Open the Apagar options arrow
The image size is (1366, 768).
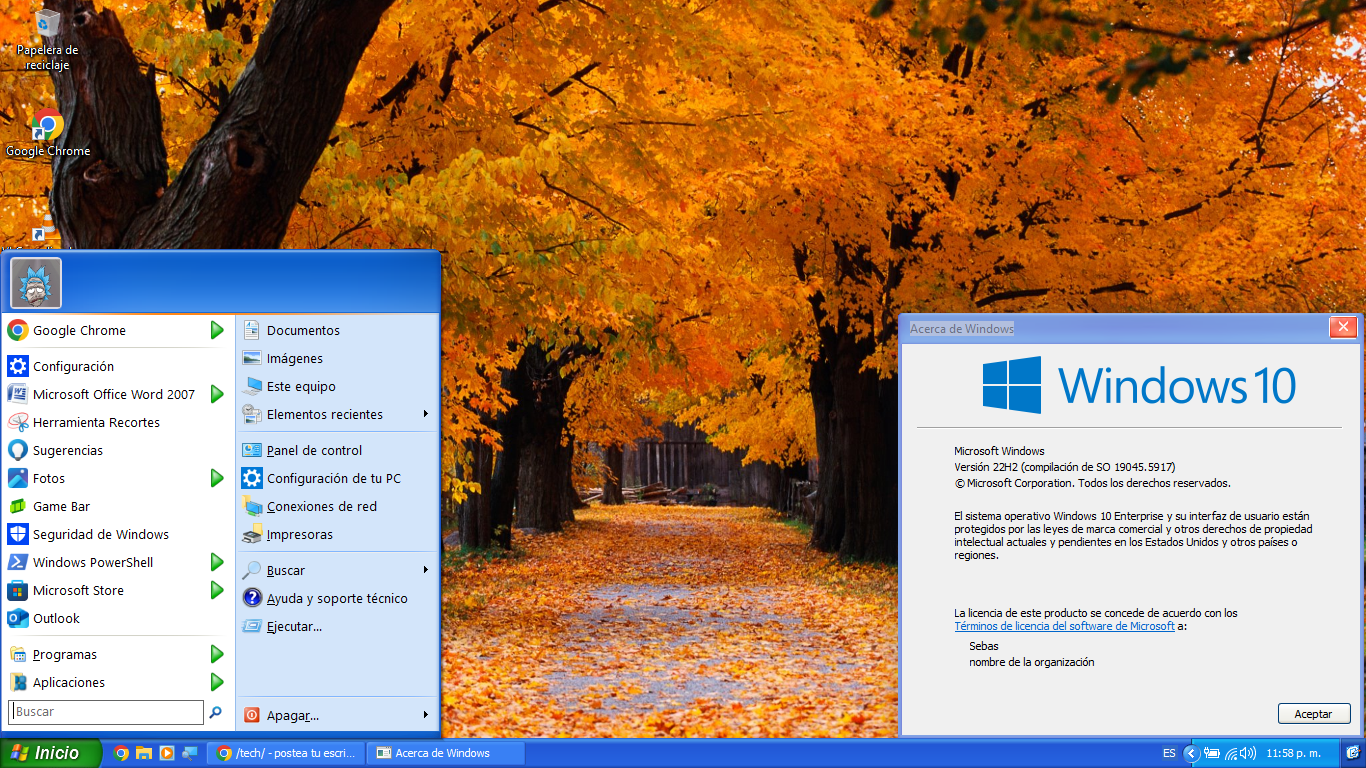pyautogui.click(x=426, y=715)
